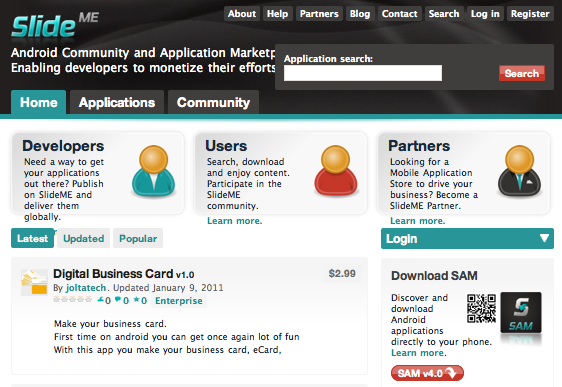Click the red Users avatar icon
The height and width of the screenshot is (387, 562).
[x=335, y=171]
